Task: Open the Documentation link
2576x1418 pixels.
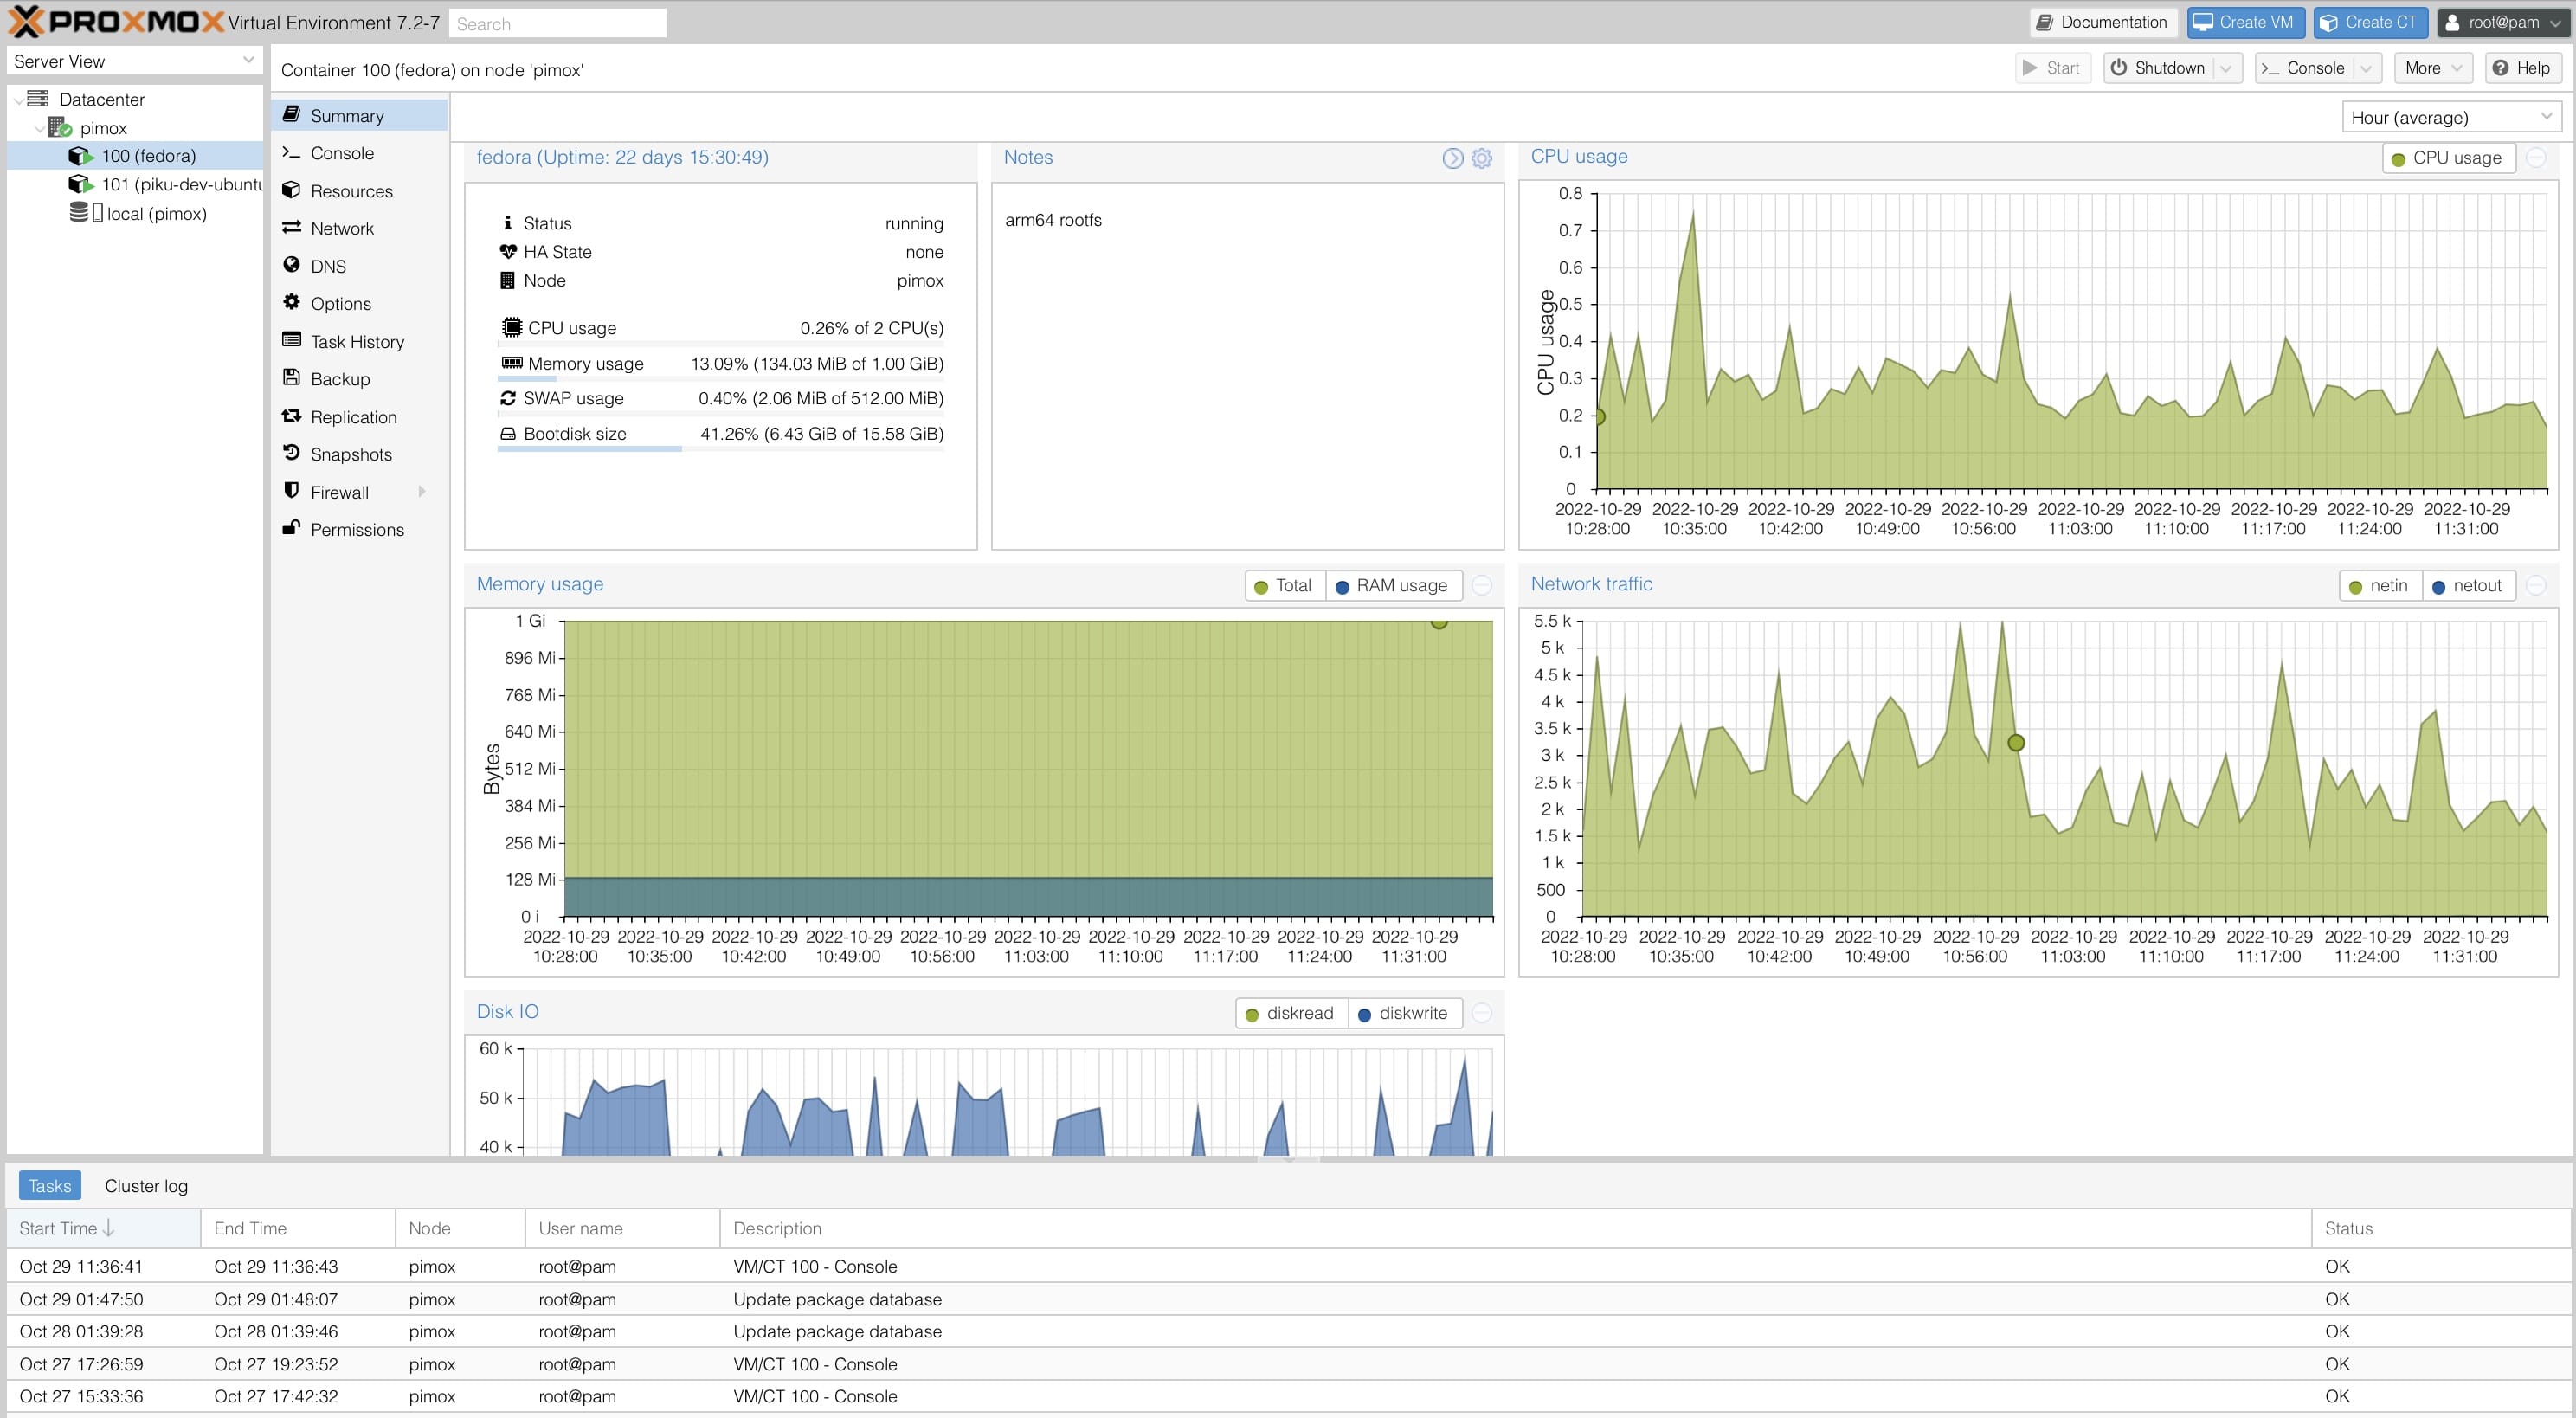Action: click(2102, 22)
